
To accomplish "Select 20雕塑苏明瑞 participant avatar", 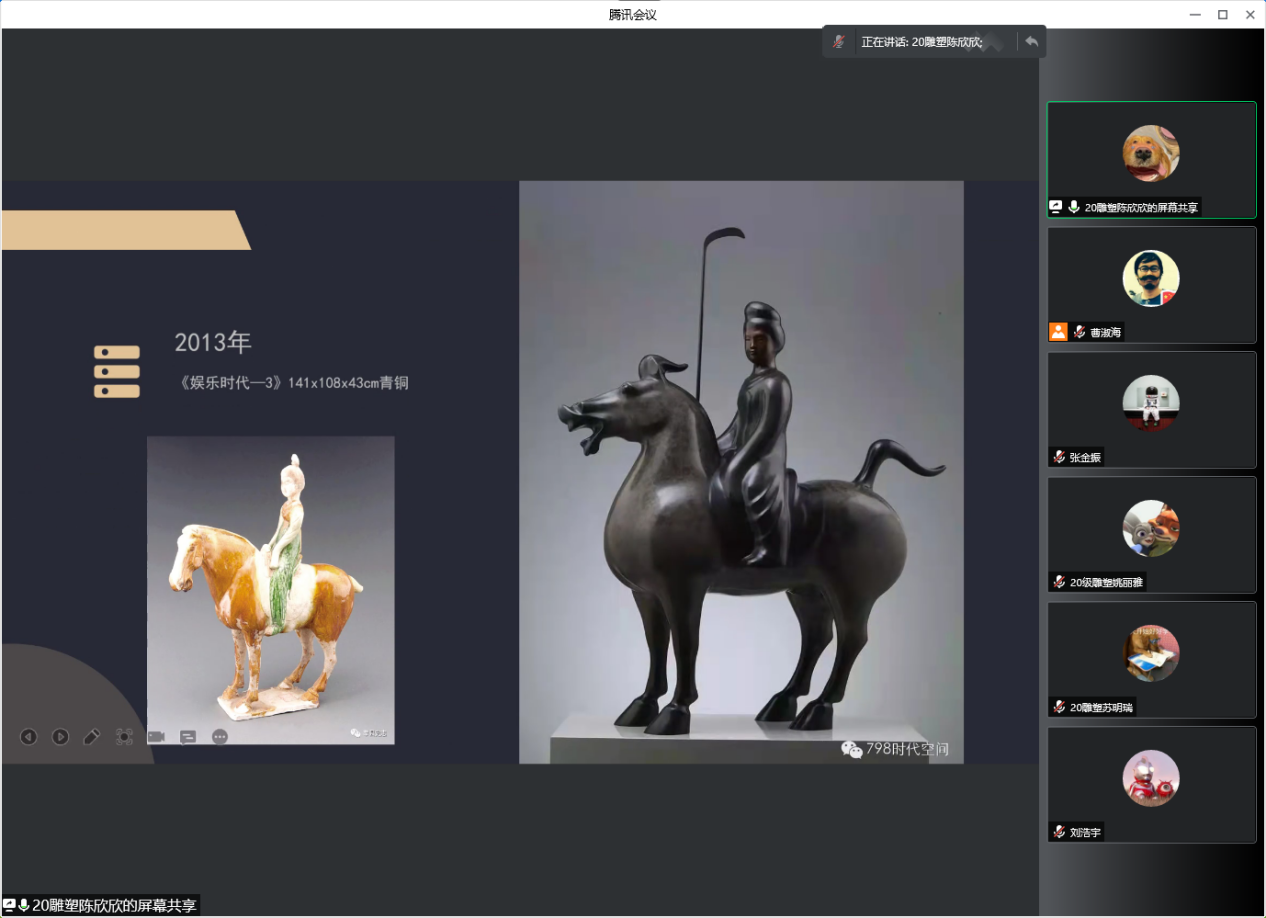I will point(1151,653).
